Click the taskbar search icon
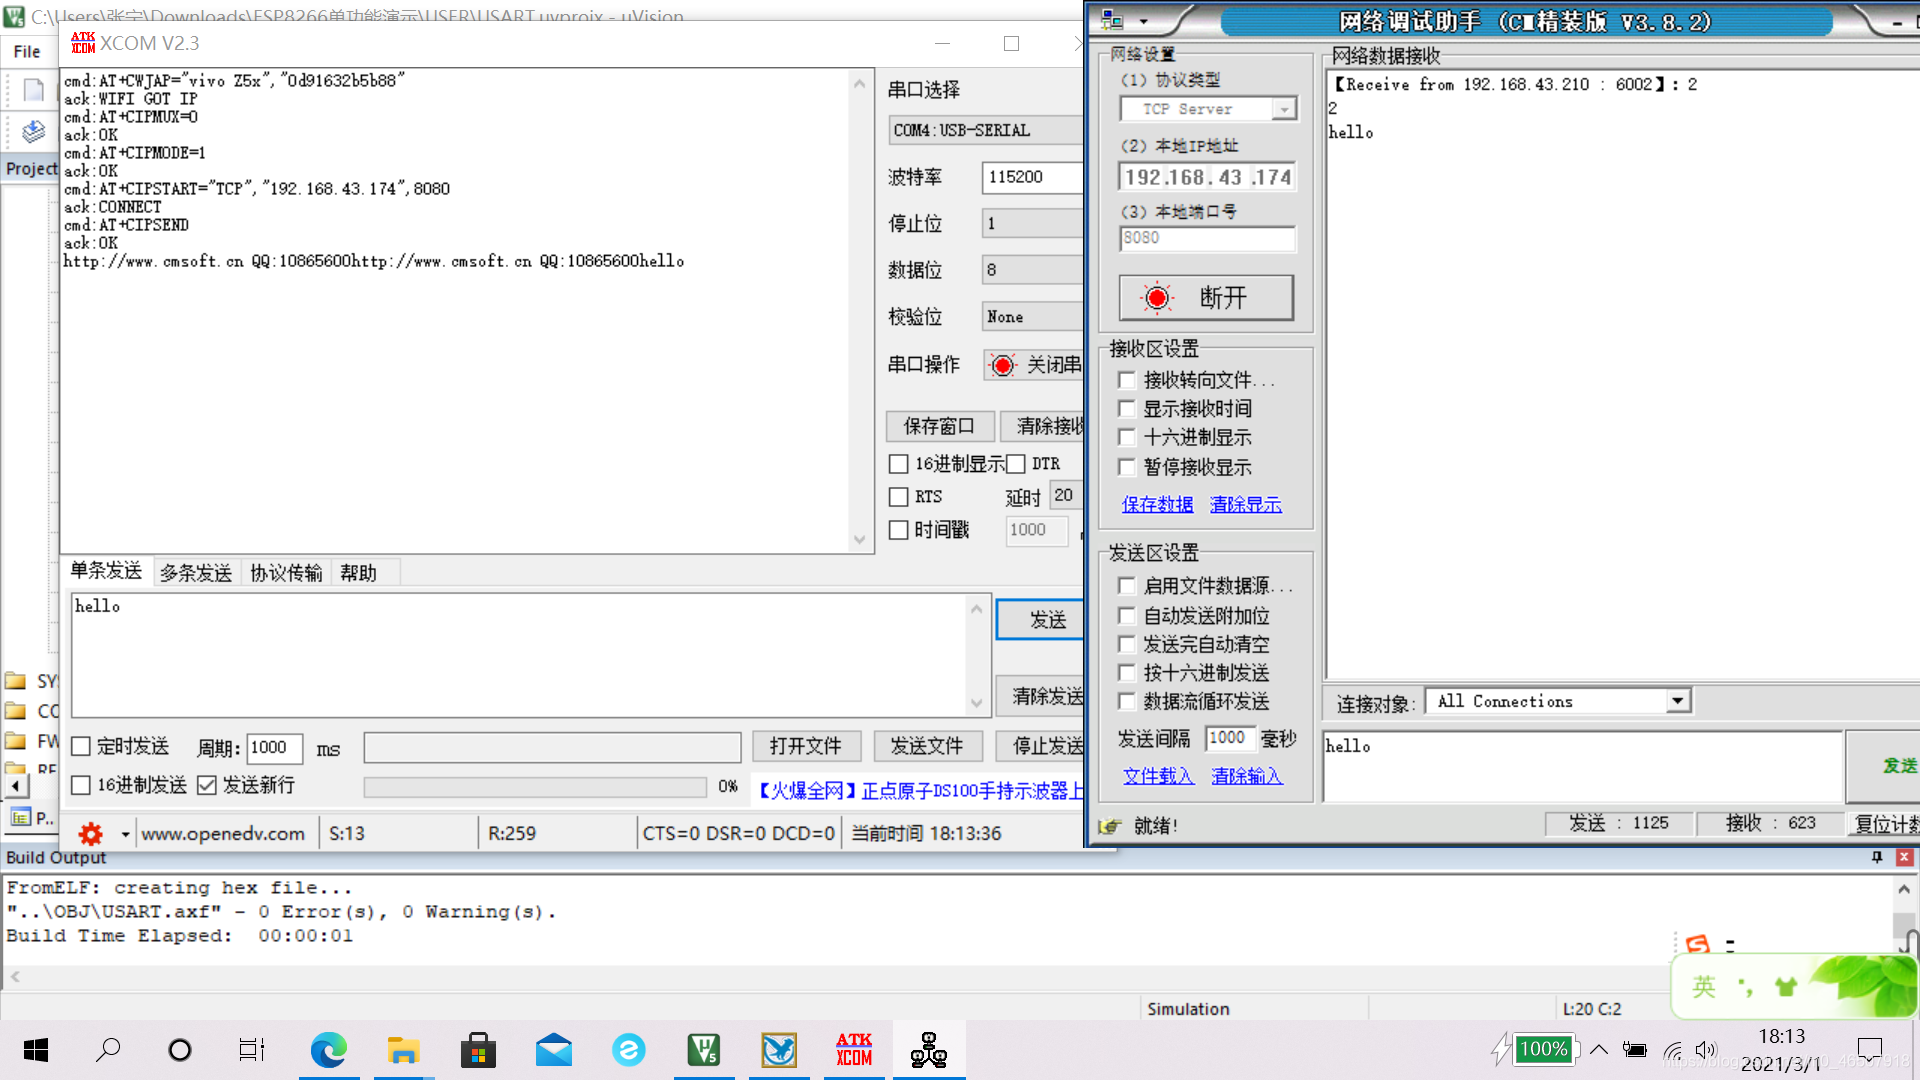 pos(108,1050)
